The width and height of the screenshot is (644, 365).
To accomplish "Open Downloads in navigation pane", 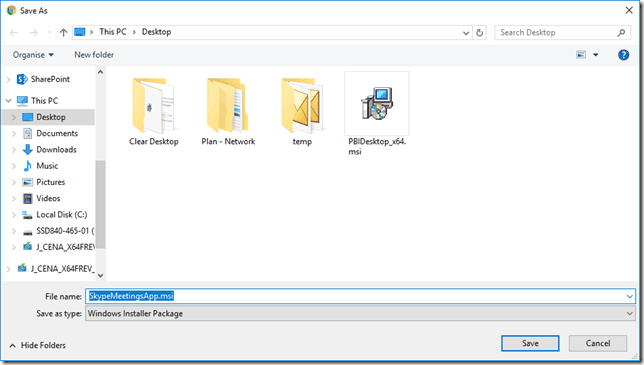I will click(56, 150).
